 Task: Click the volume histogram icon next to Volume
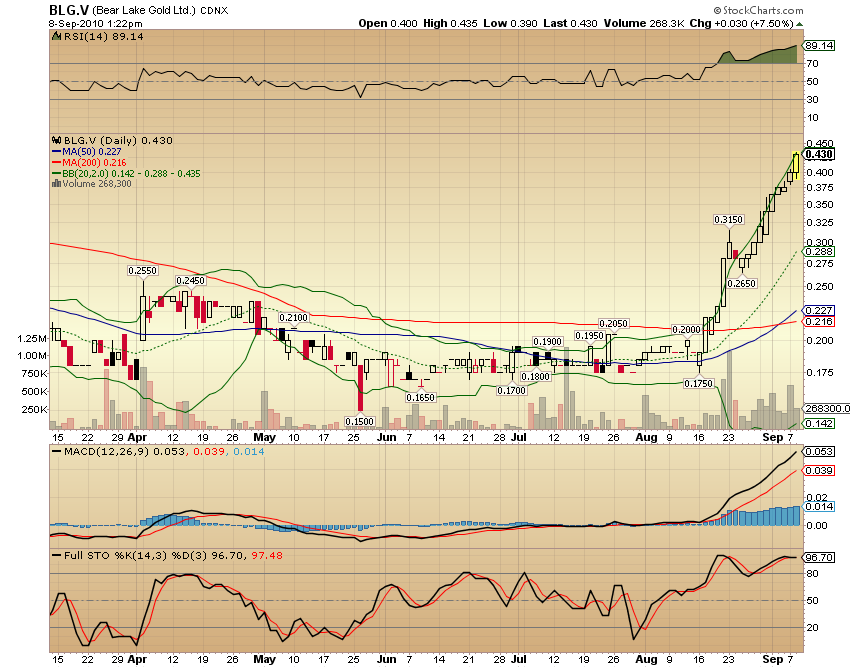57,184
